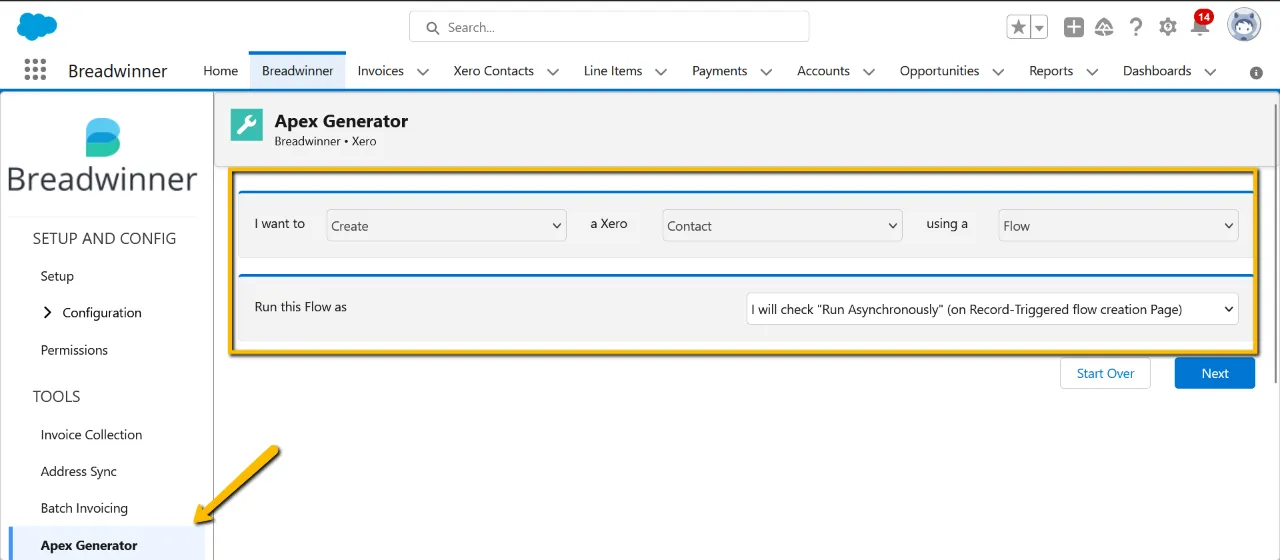Open the Xero 'Contact' object dropdown

(783, 225)
